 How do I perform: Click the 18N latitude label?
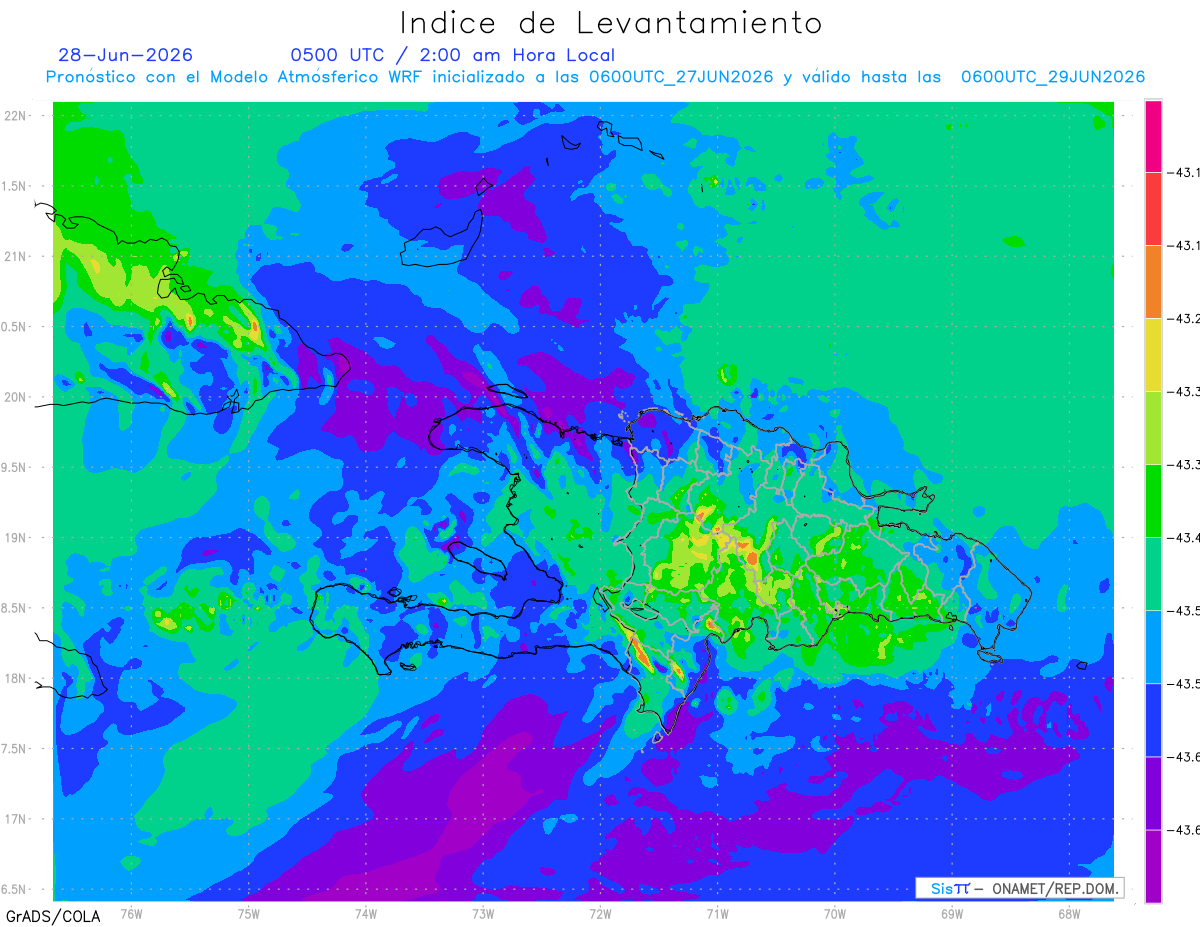click(16, 678)
